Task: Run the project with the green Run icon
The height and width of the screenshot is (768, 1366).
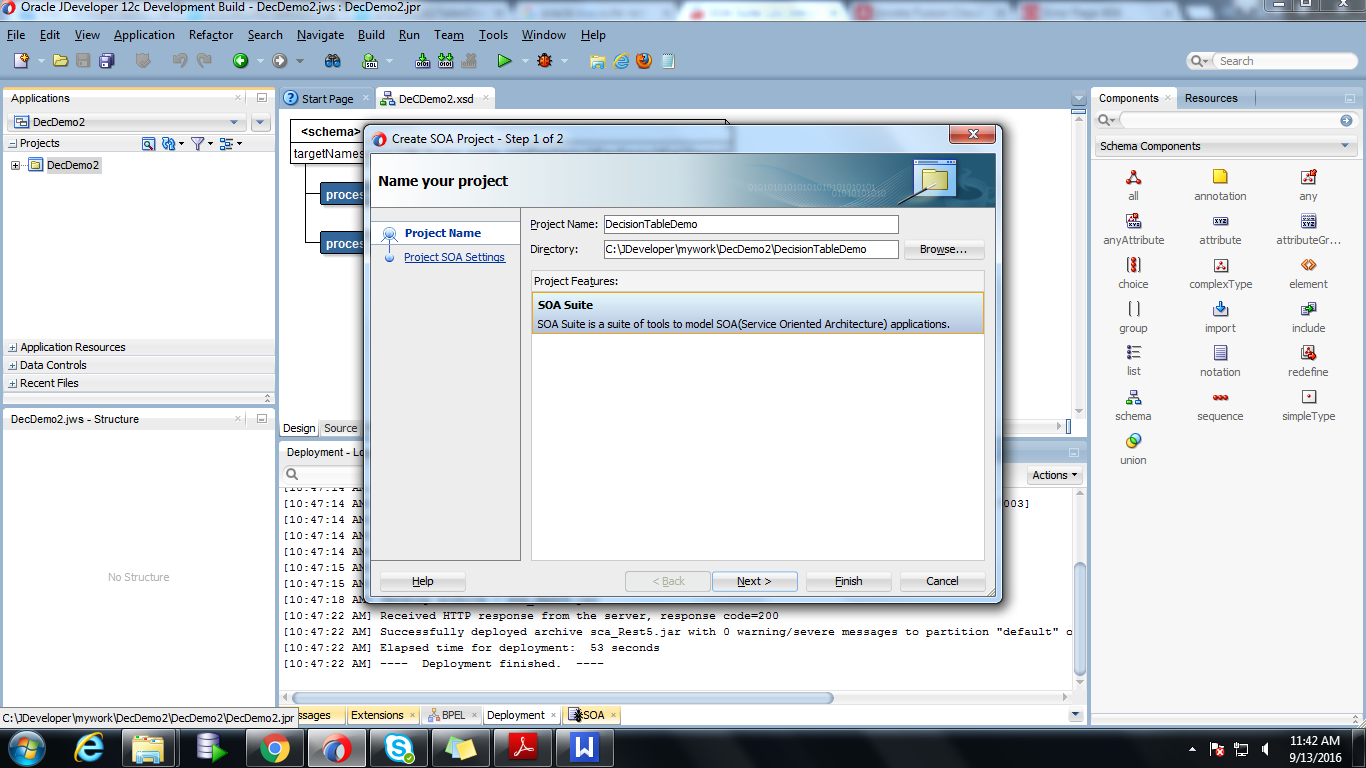Action: coord(505,60)
